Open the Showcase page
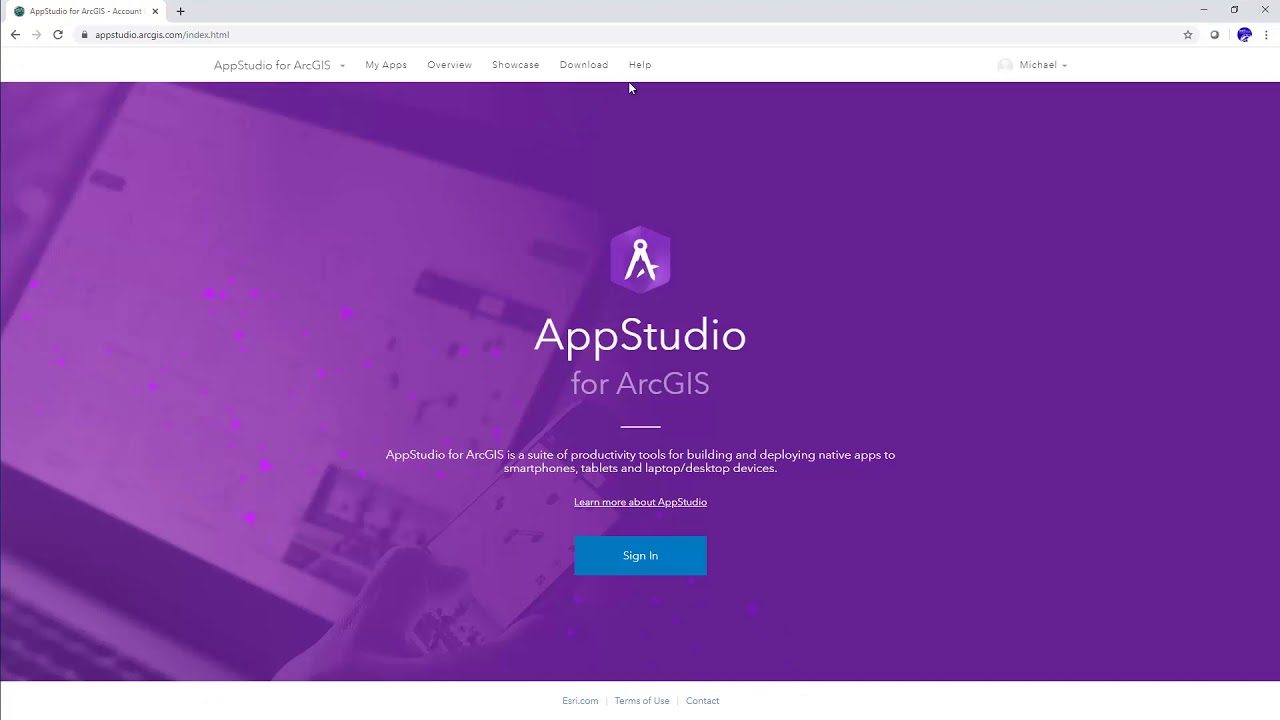The height and width of the screenshot is (720, 1280). tap(515, 65)
